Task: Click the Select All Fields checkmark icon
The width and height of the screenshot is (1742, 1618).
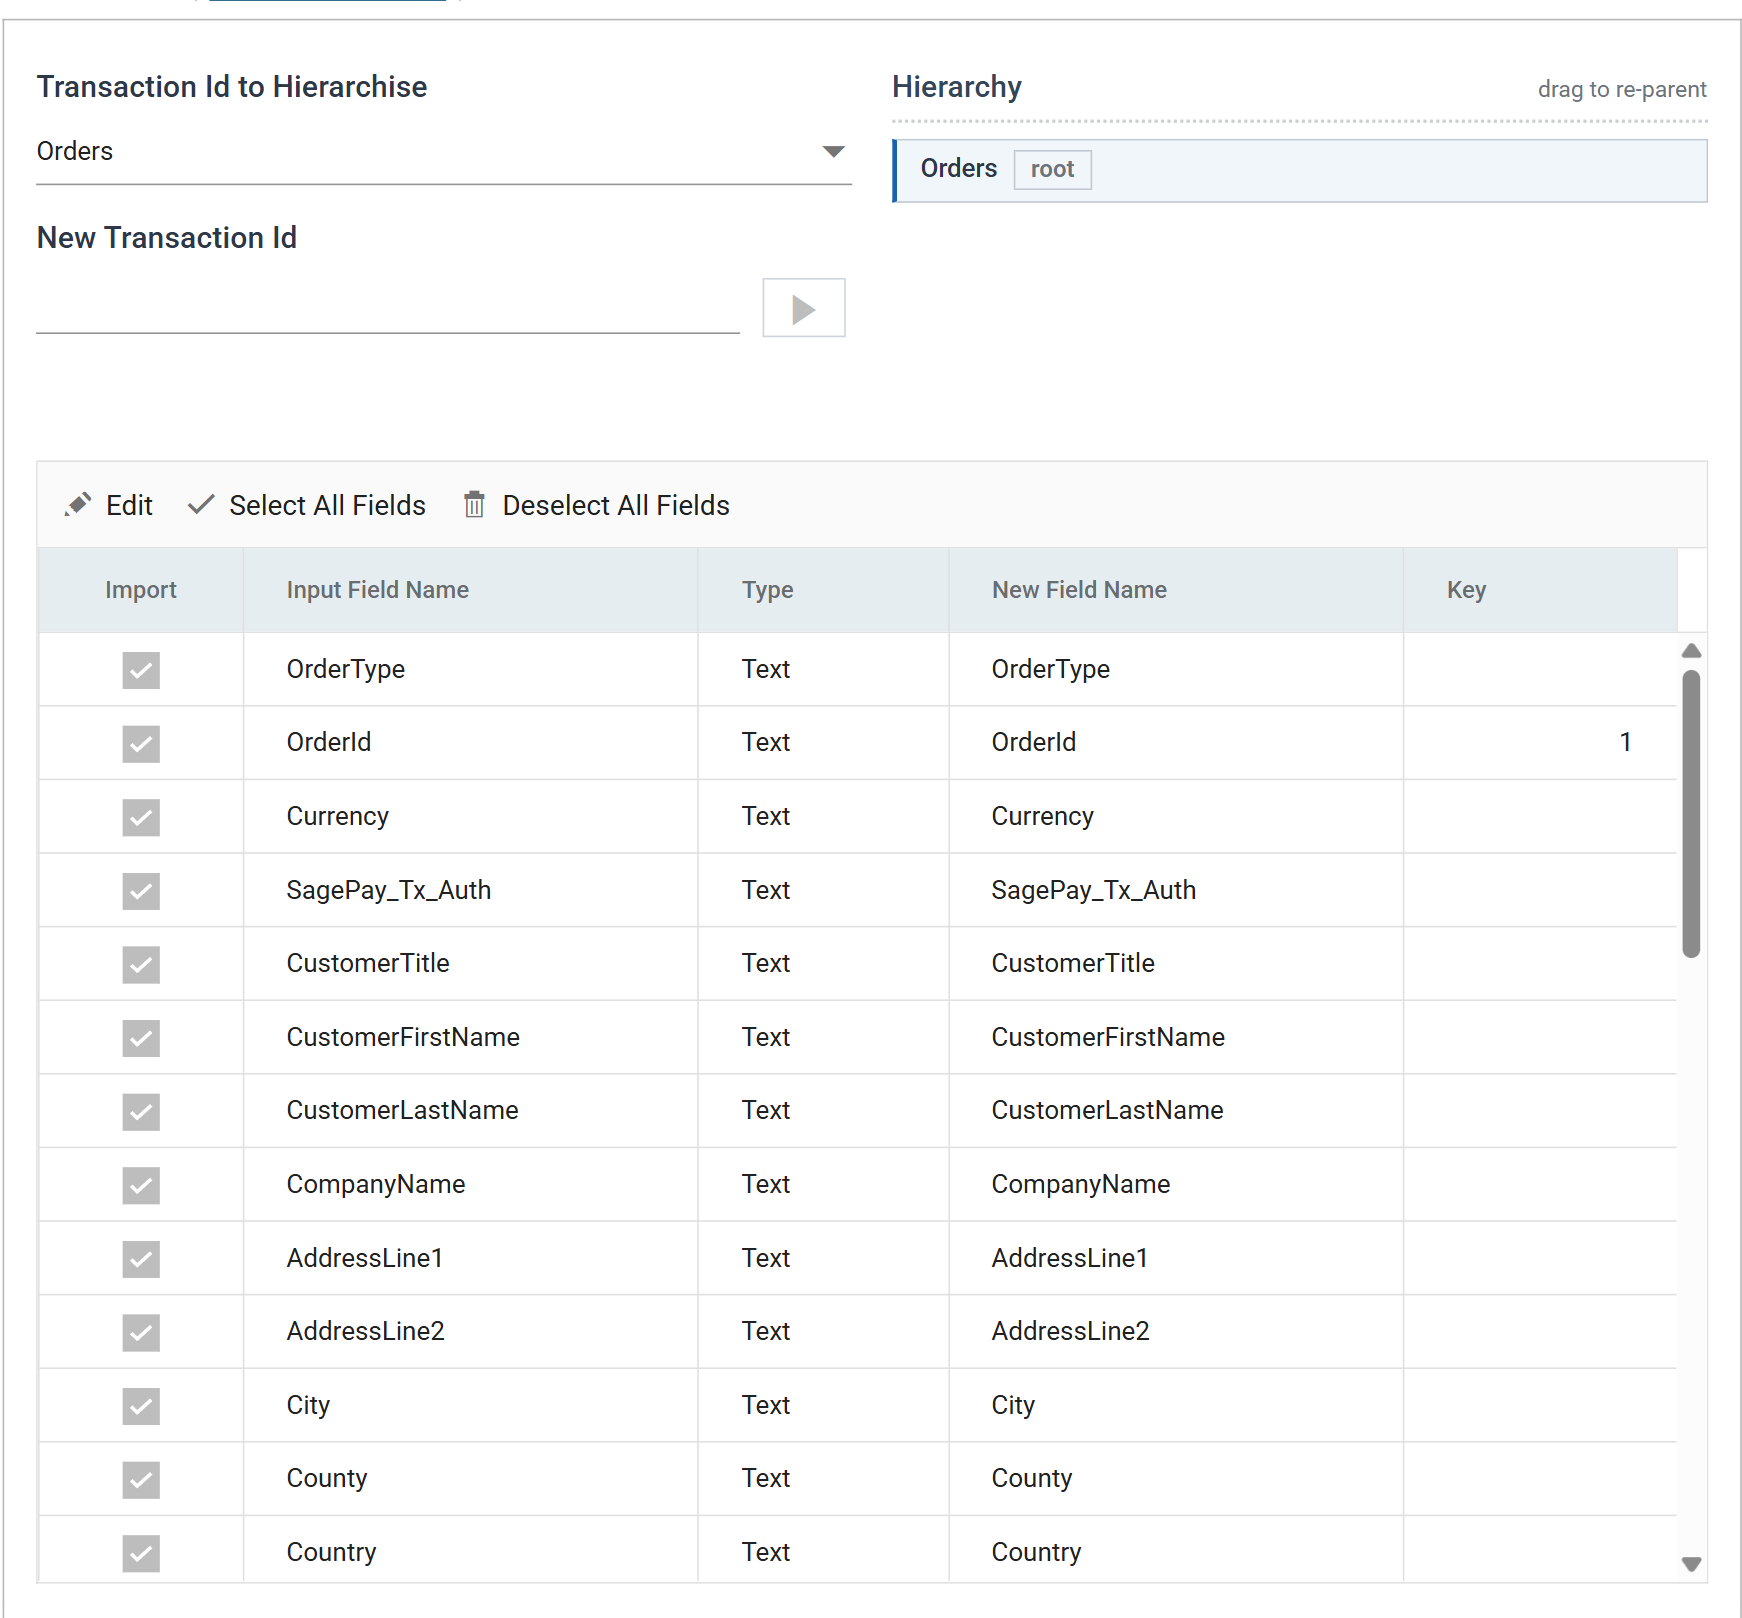Action: pos(201,505)
